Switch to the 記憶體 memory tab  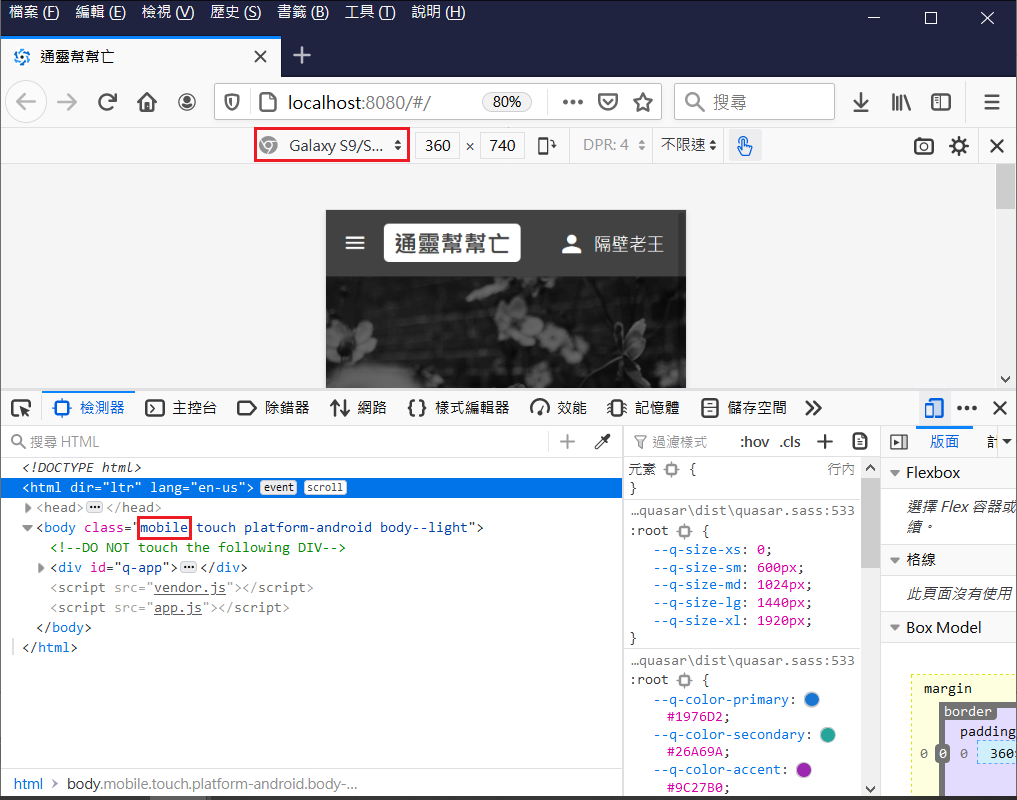click(643, 408)
